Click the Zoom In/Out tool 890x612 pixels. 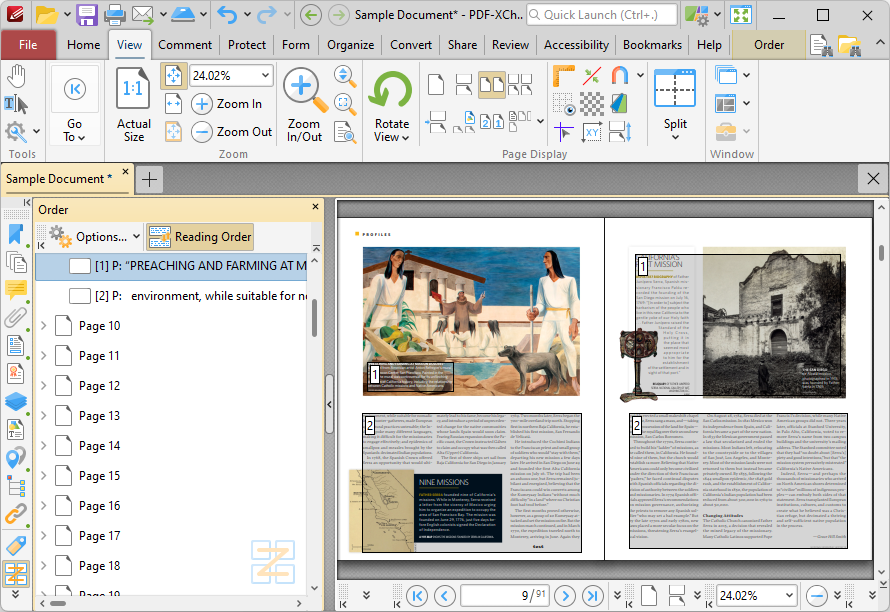pyautogui.click(x=304, y=105)
